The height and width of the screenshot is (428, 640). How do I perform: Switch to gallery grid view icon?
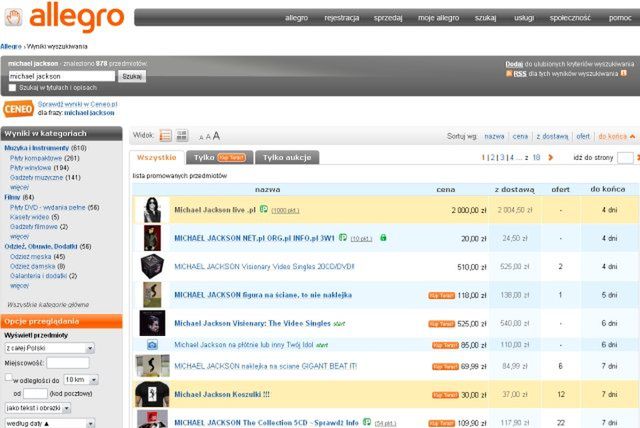click(182, 135)
